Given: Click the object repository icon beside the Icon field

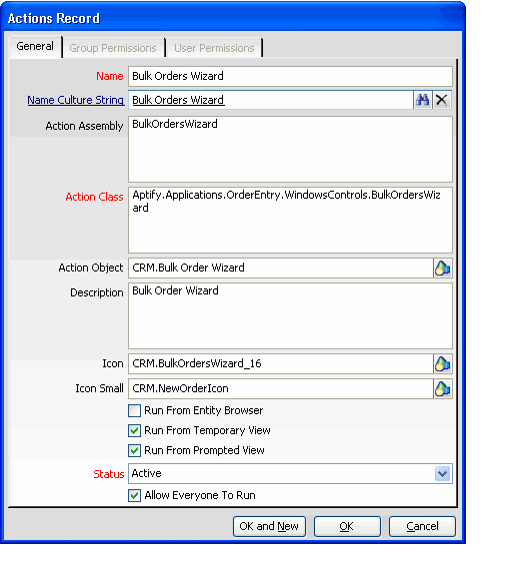Looking at the screenshot, I should [442, 364].
